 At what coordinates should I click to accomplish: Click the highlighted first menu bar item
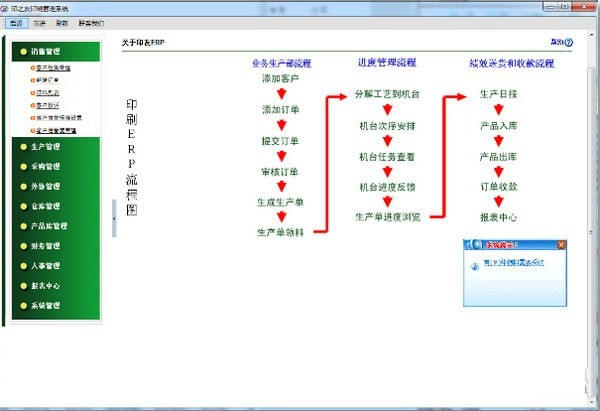pos(16,23)
